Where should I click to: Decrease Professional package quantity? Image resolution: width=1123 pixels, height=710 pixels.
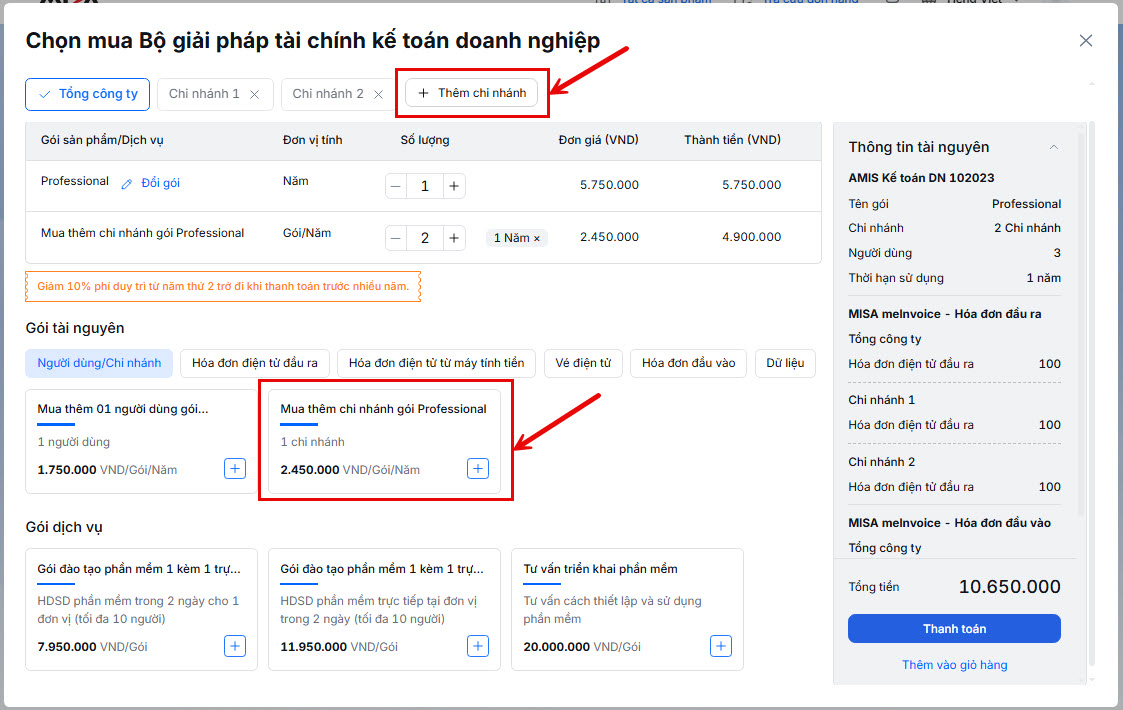click(x=395, y=186)
